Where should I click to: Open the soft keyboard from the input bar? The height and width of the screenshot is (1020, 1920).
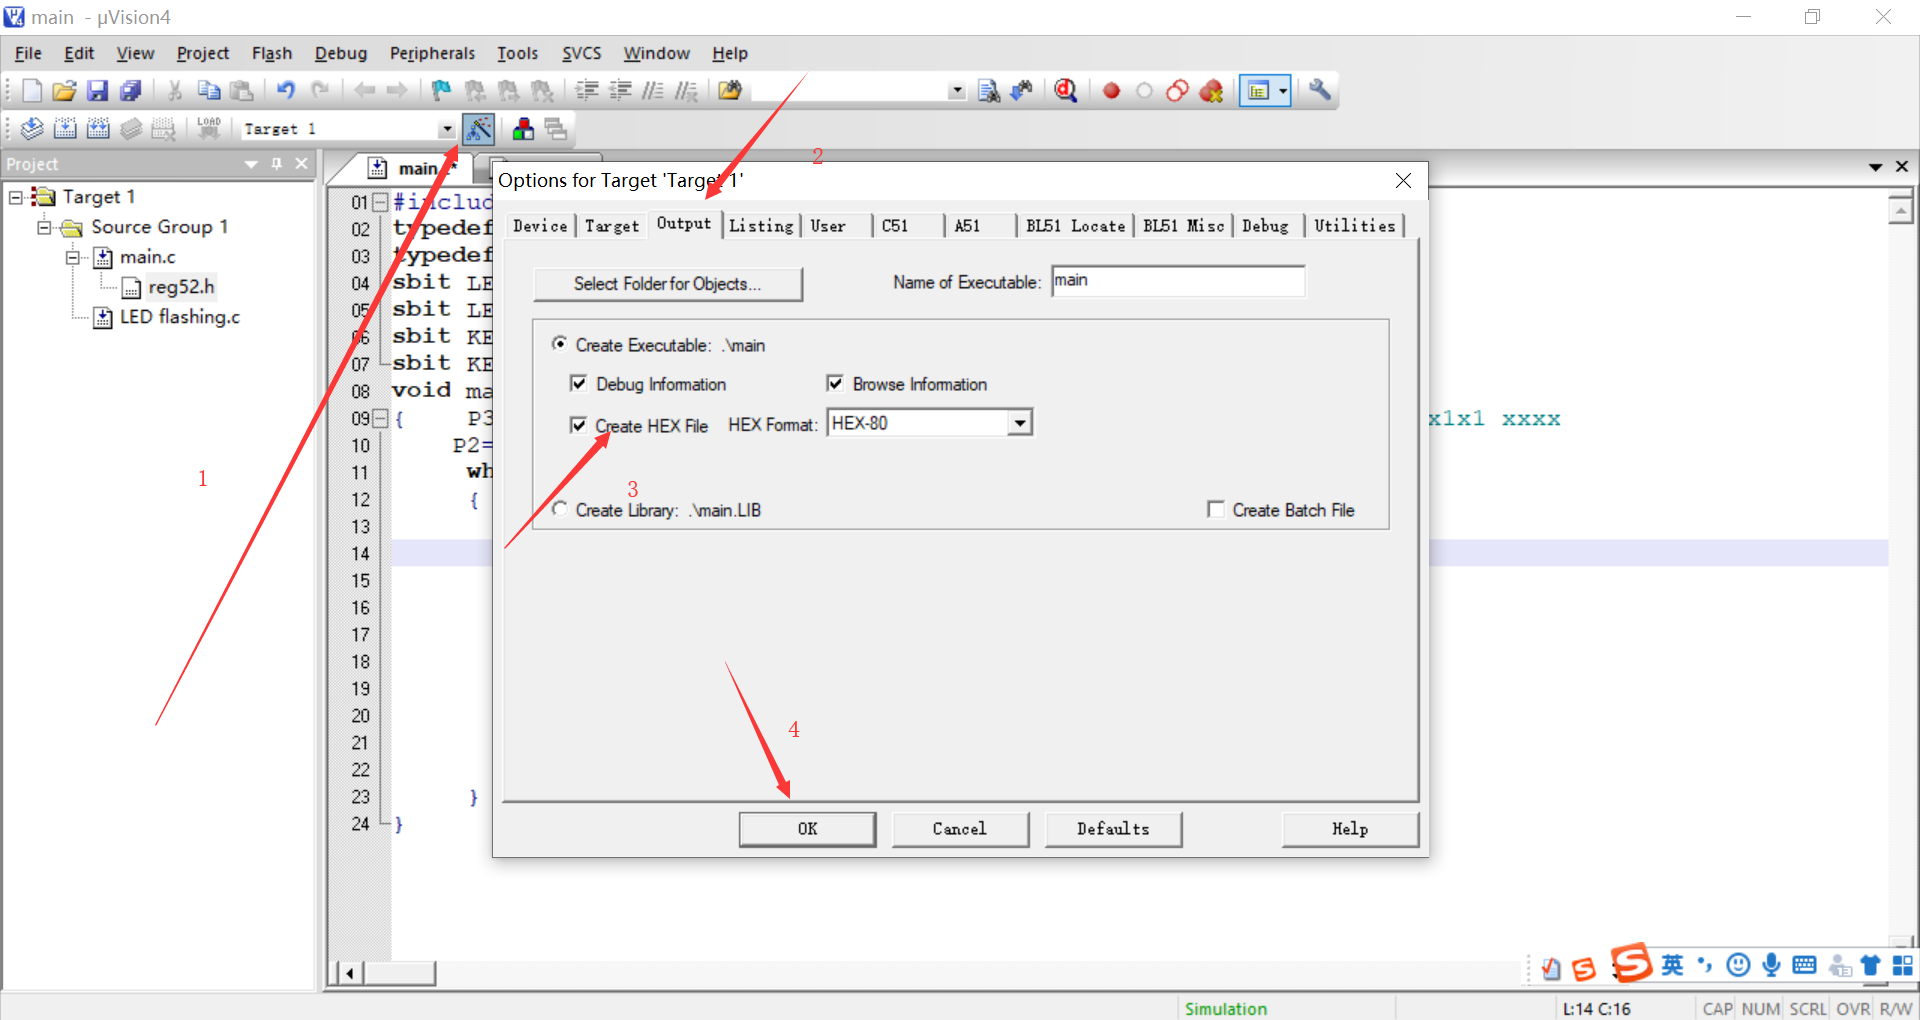pyautogui.click(x=1805, y=965)
